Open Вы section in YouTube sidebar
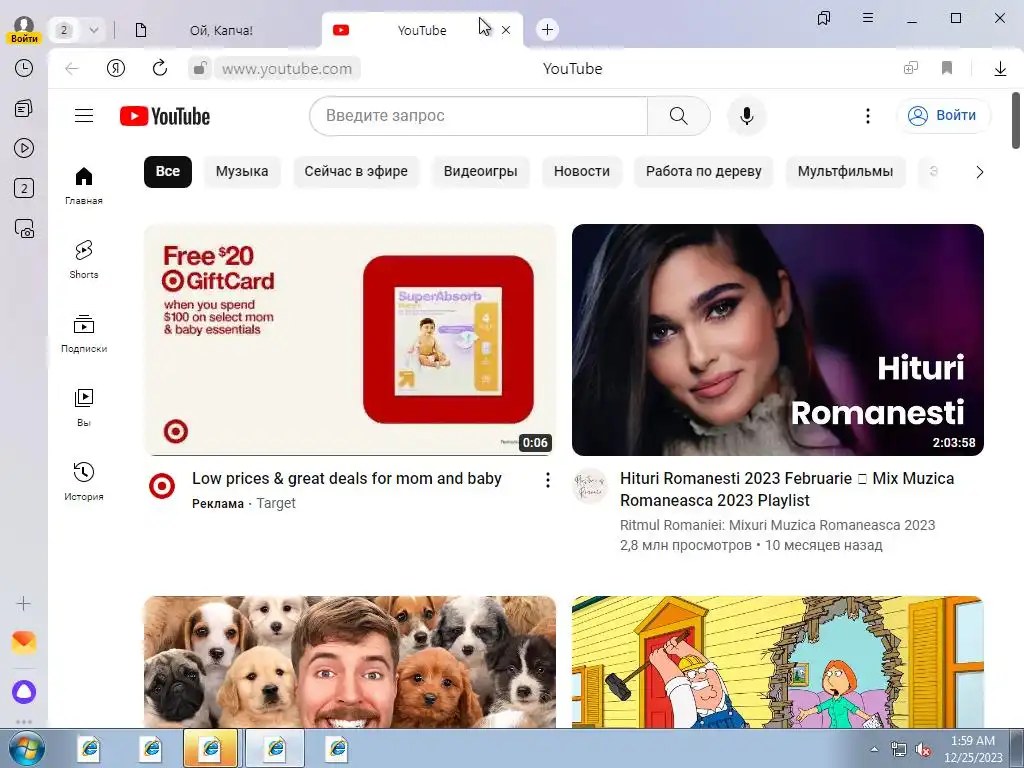1024x768 pixels. pos(84,407)
